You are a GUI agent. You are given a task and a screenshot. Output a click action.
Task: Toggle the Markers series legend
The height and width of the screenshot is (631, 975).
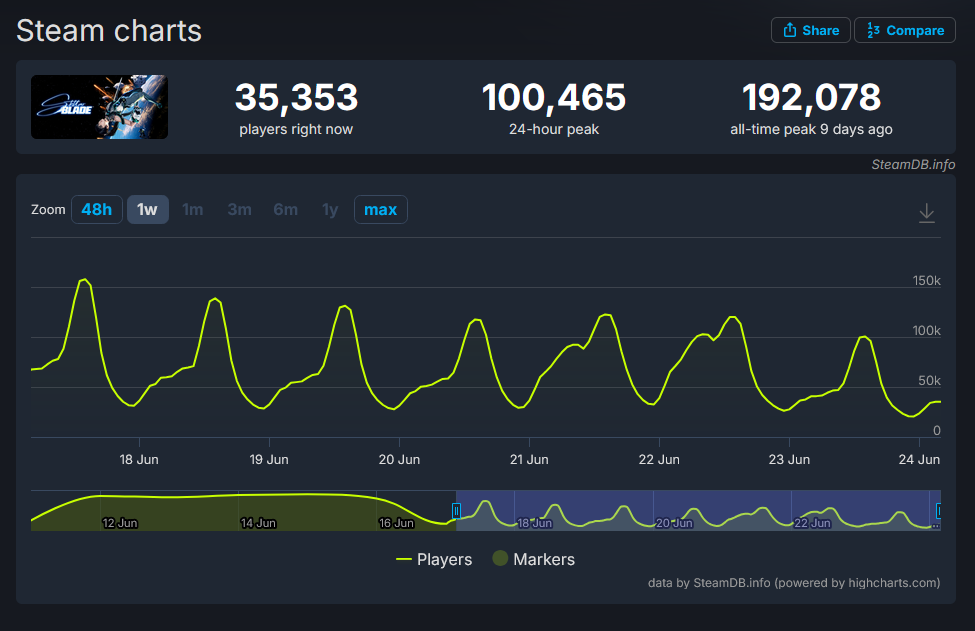click(534, 560)
